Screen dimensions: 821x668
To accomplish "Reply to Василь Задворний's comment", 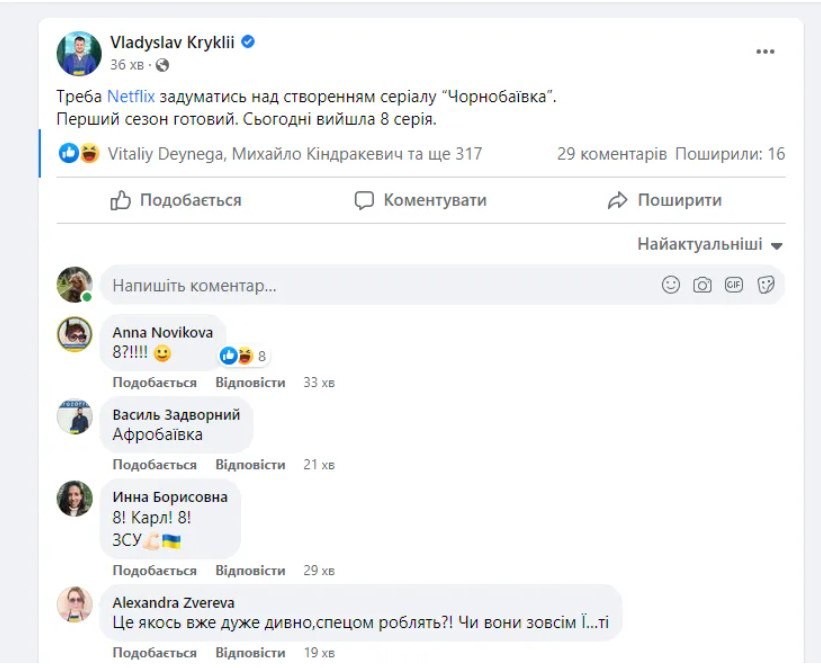I will pyautogui.click(x=250, y=465).
